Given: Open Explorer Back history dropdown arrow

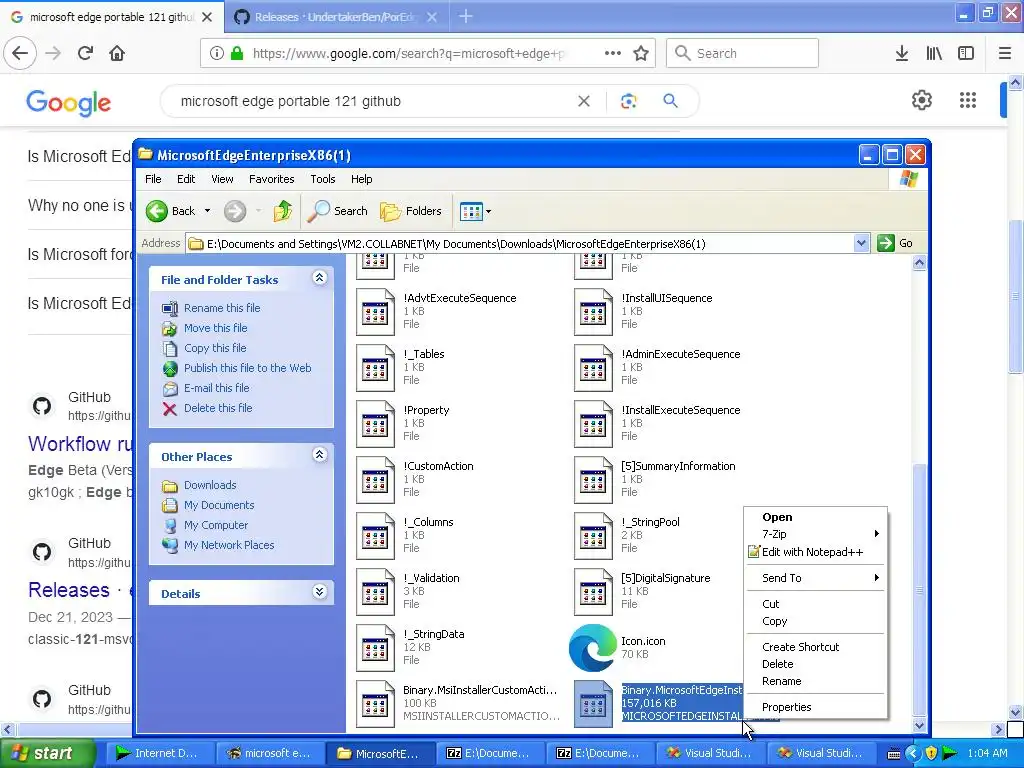Looking at the screenshot, I should click(208, 211).
